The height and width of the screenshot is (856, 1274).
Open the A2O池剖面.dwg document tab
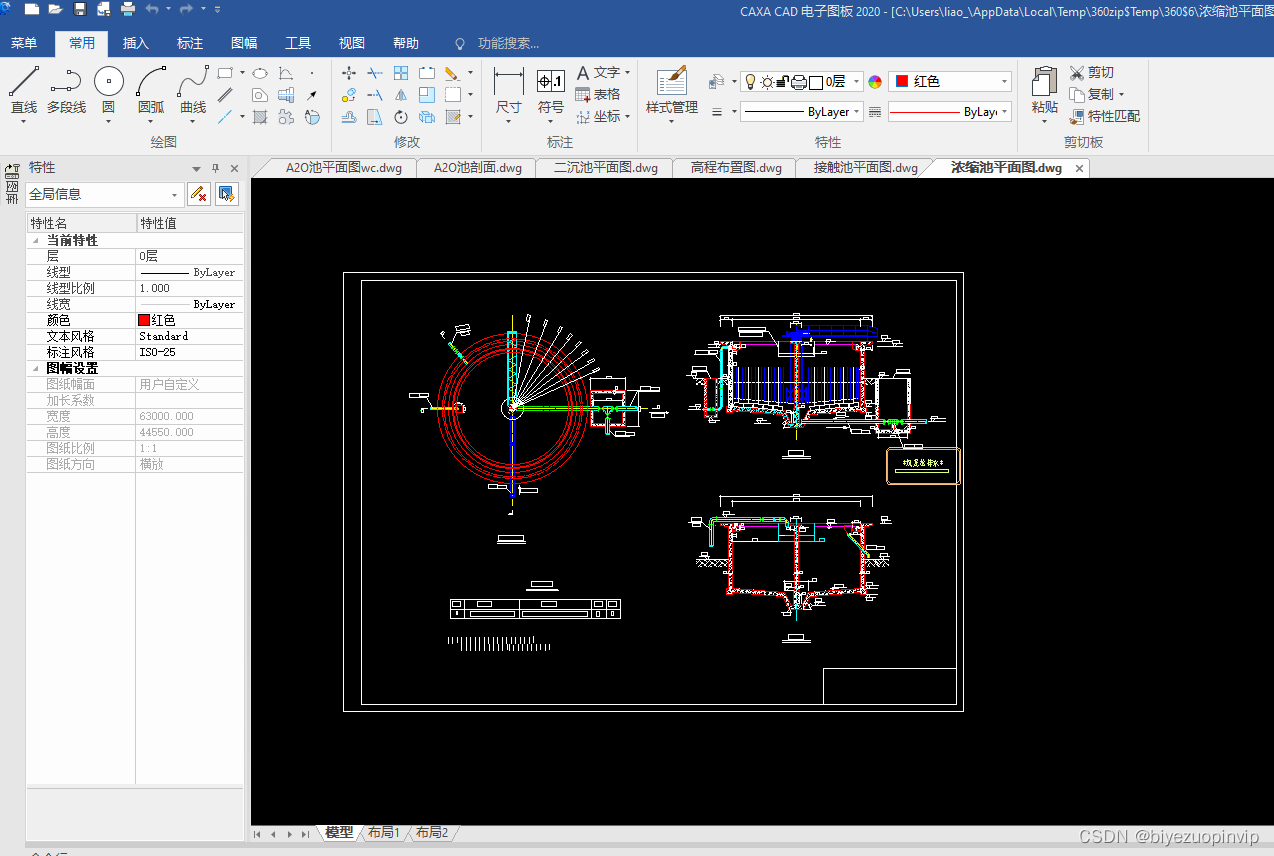(478, 168)
